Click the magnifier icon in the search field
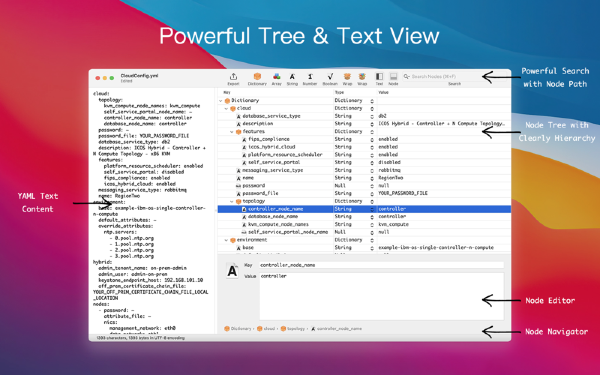 406,76
